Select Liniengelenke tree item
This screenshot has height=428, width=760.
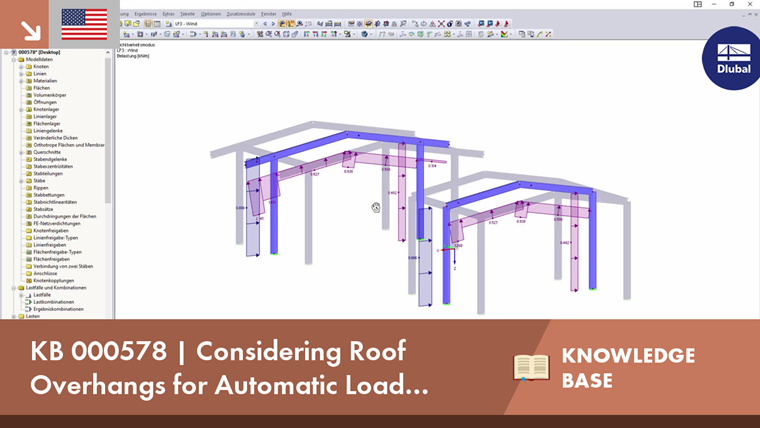pyautogui.click(x=48, y=131)
